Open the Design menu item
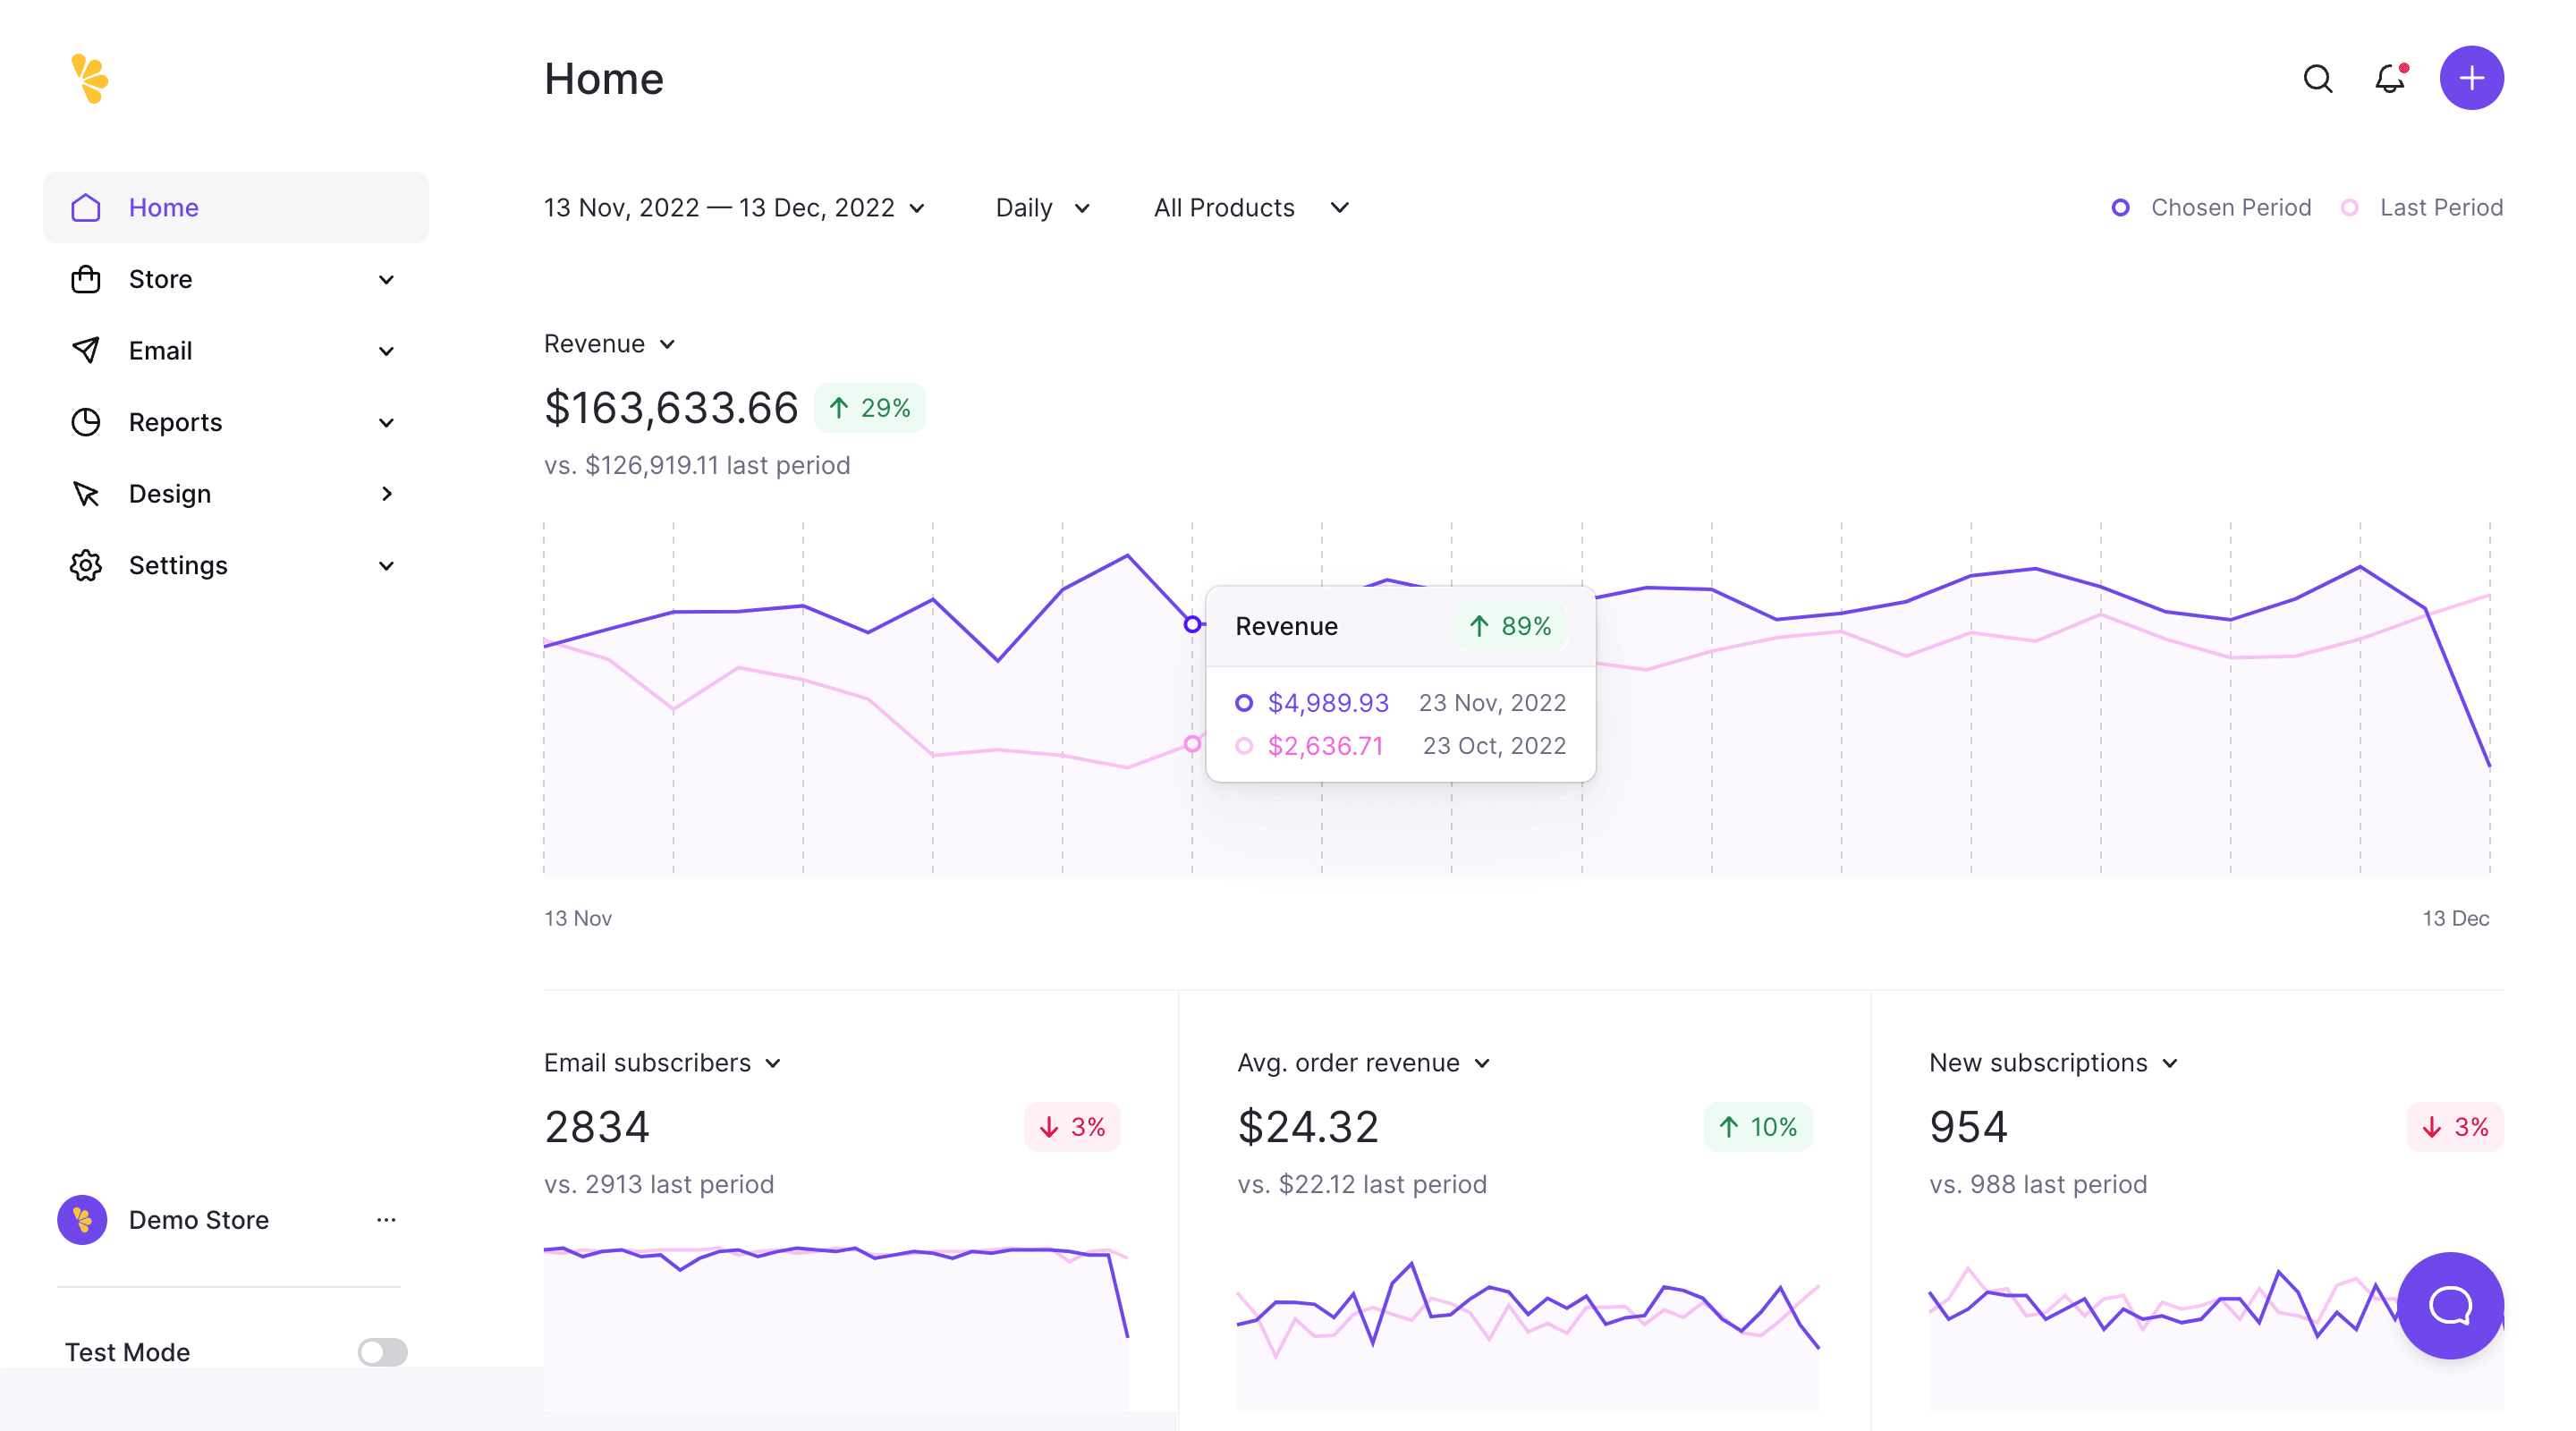Screen dimensions: 2576x1431 click(x=169, y=494)
